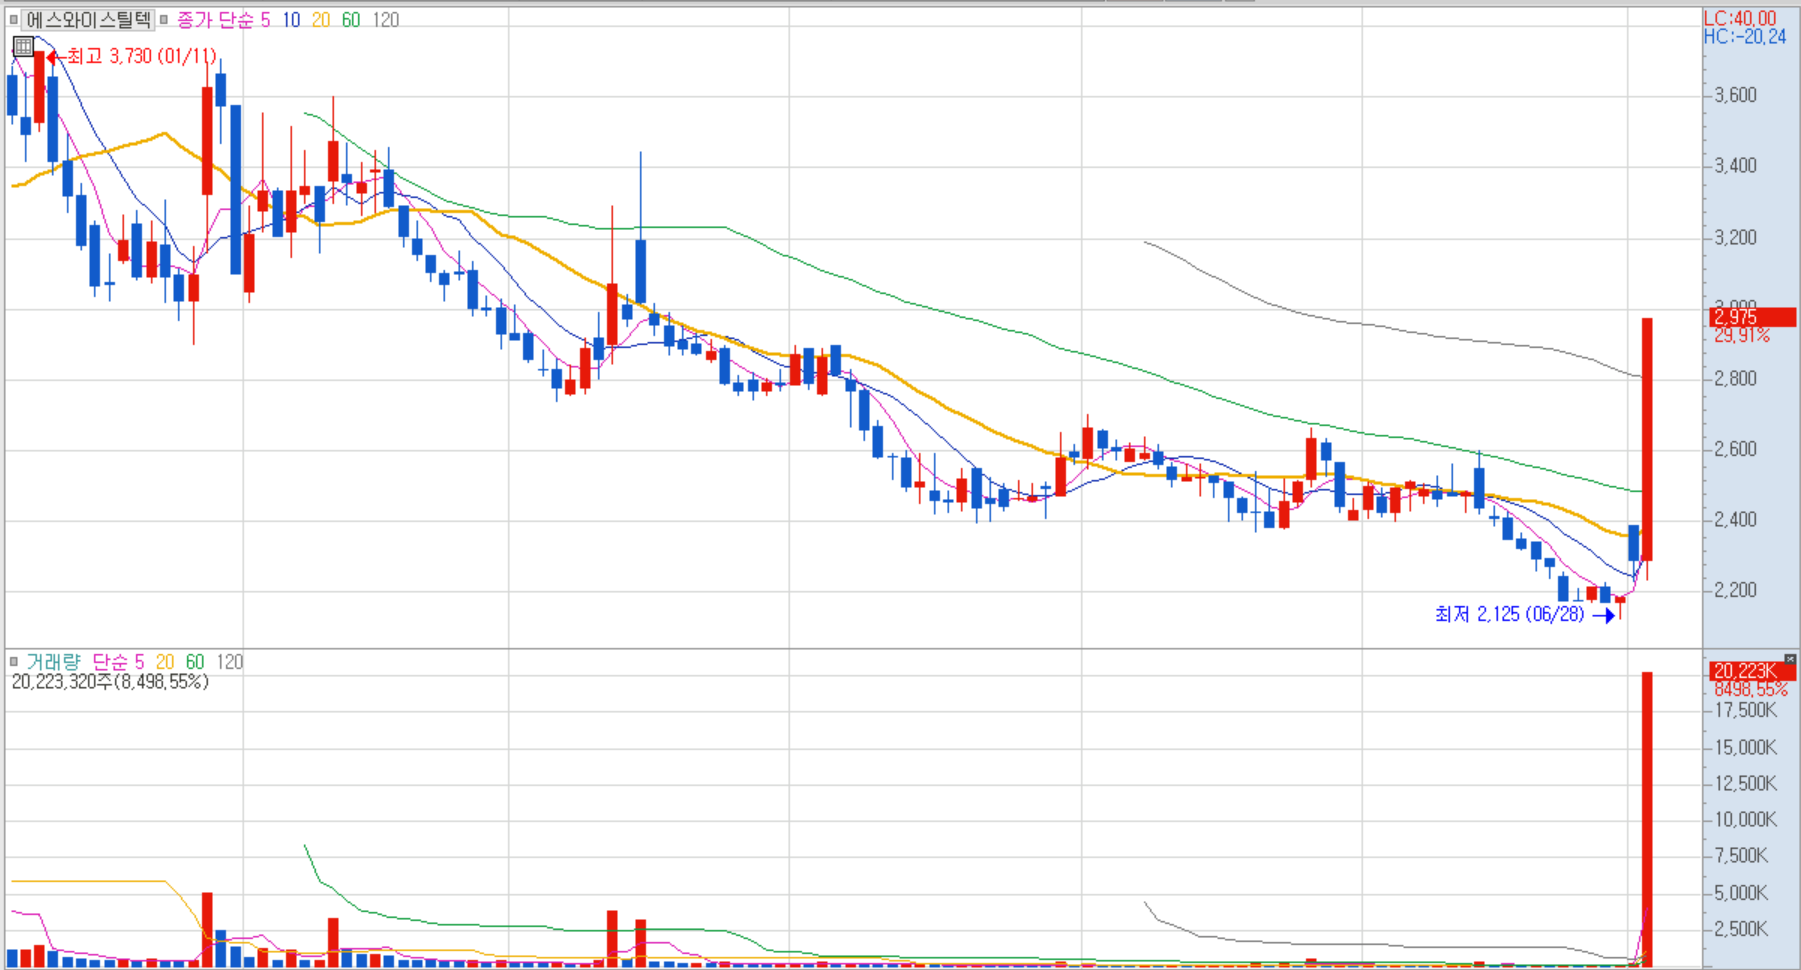
Task: Click the 2,200 price axis label
Action: coord(1735,590)
